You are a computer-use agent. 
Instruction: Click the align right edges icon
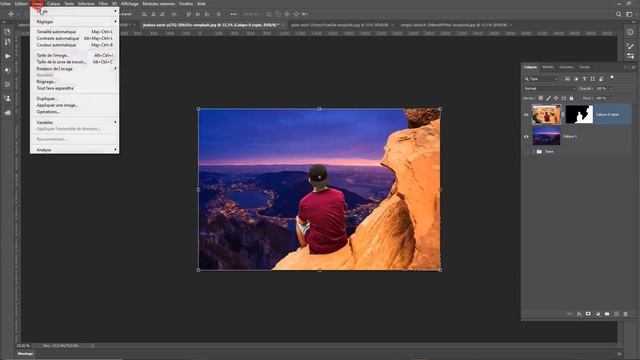tap(162, 14)
